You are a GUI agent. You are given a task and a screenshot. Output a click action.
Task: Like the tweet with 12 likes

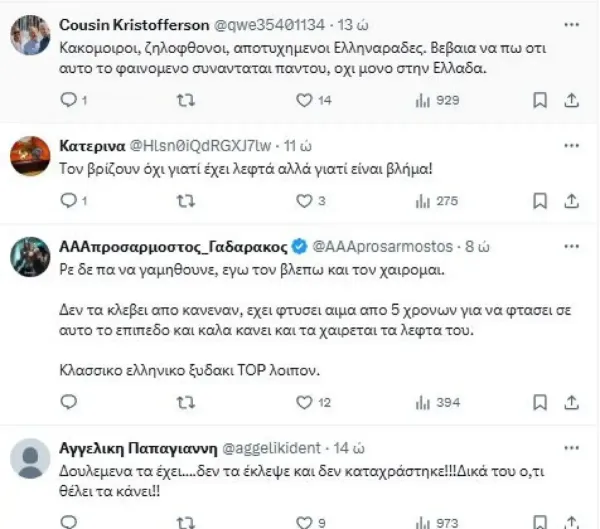pyautogui.click(x=306, y=402)
